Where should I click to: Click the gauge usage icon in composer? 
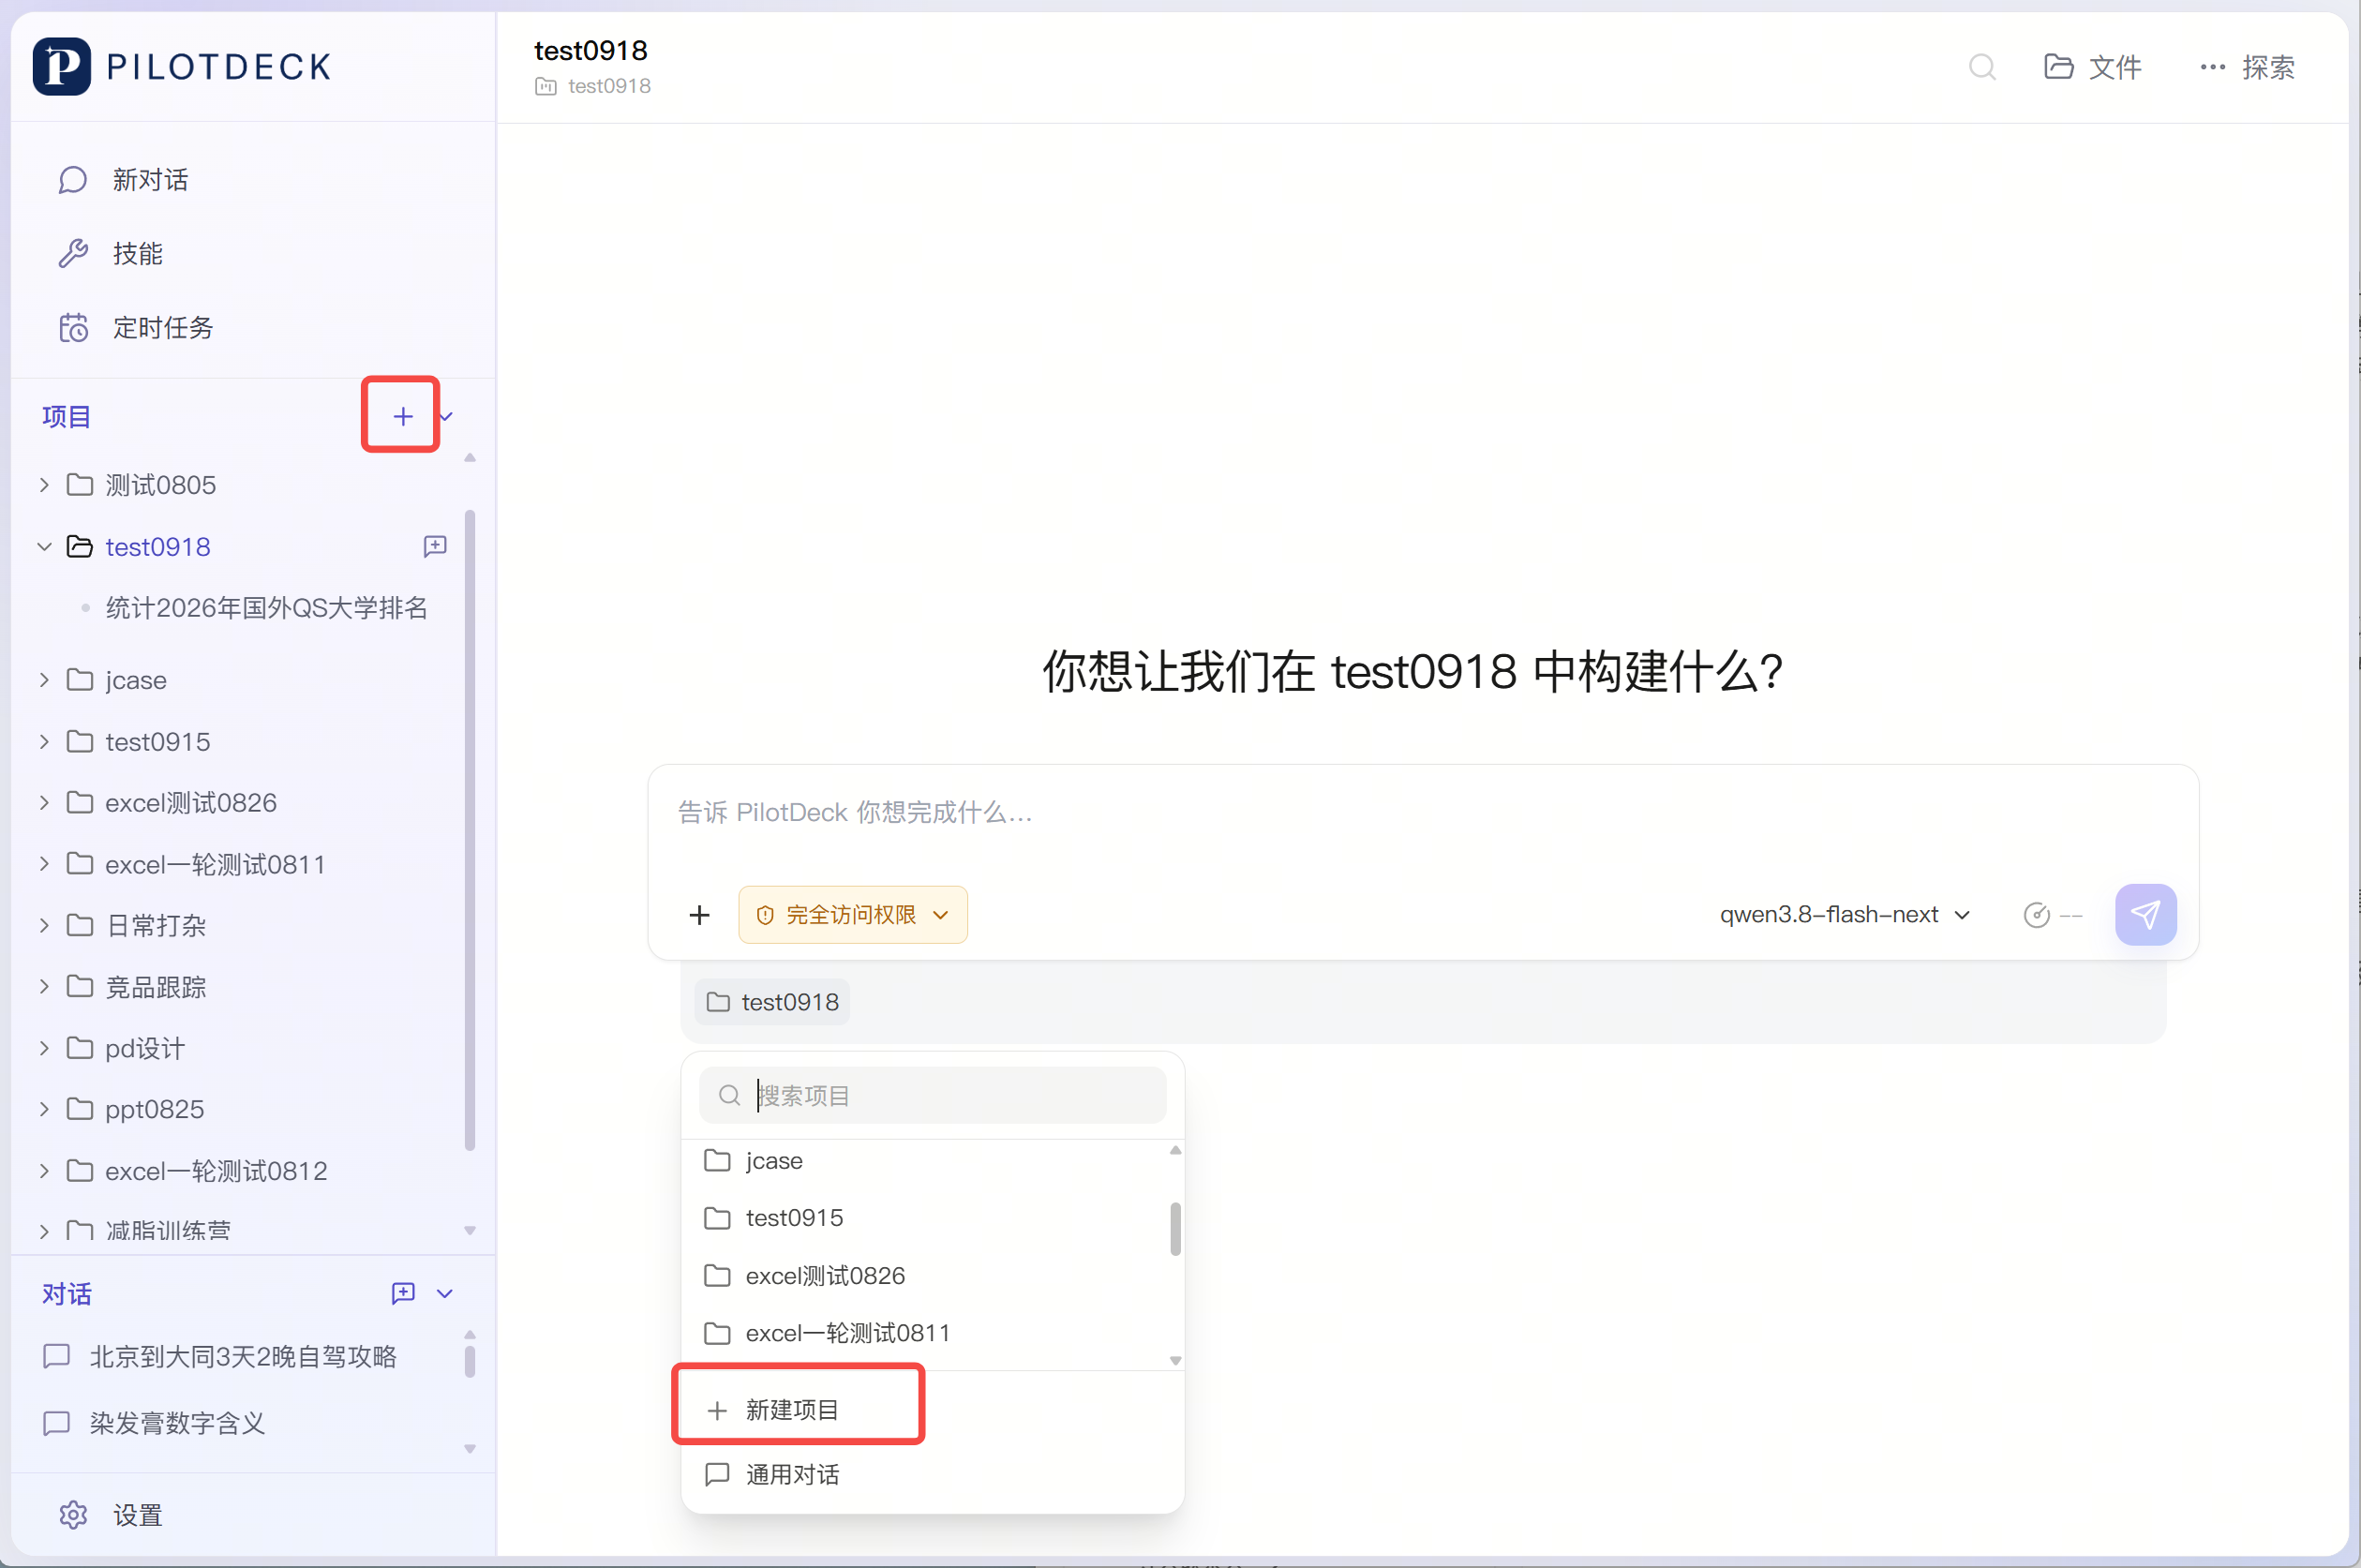click(2036, 914)
